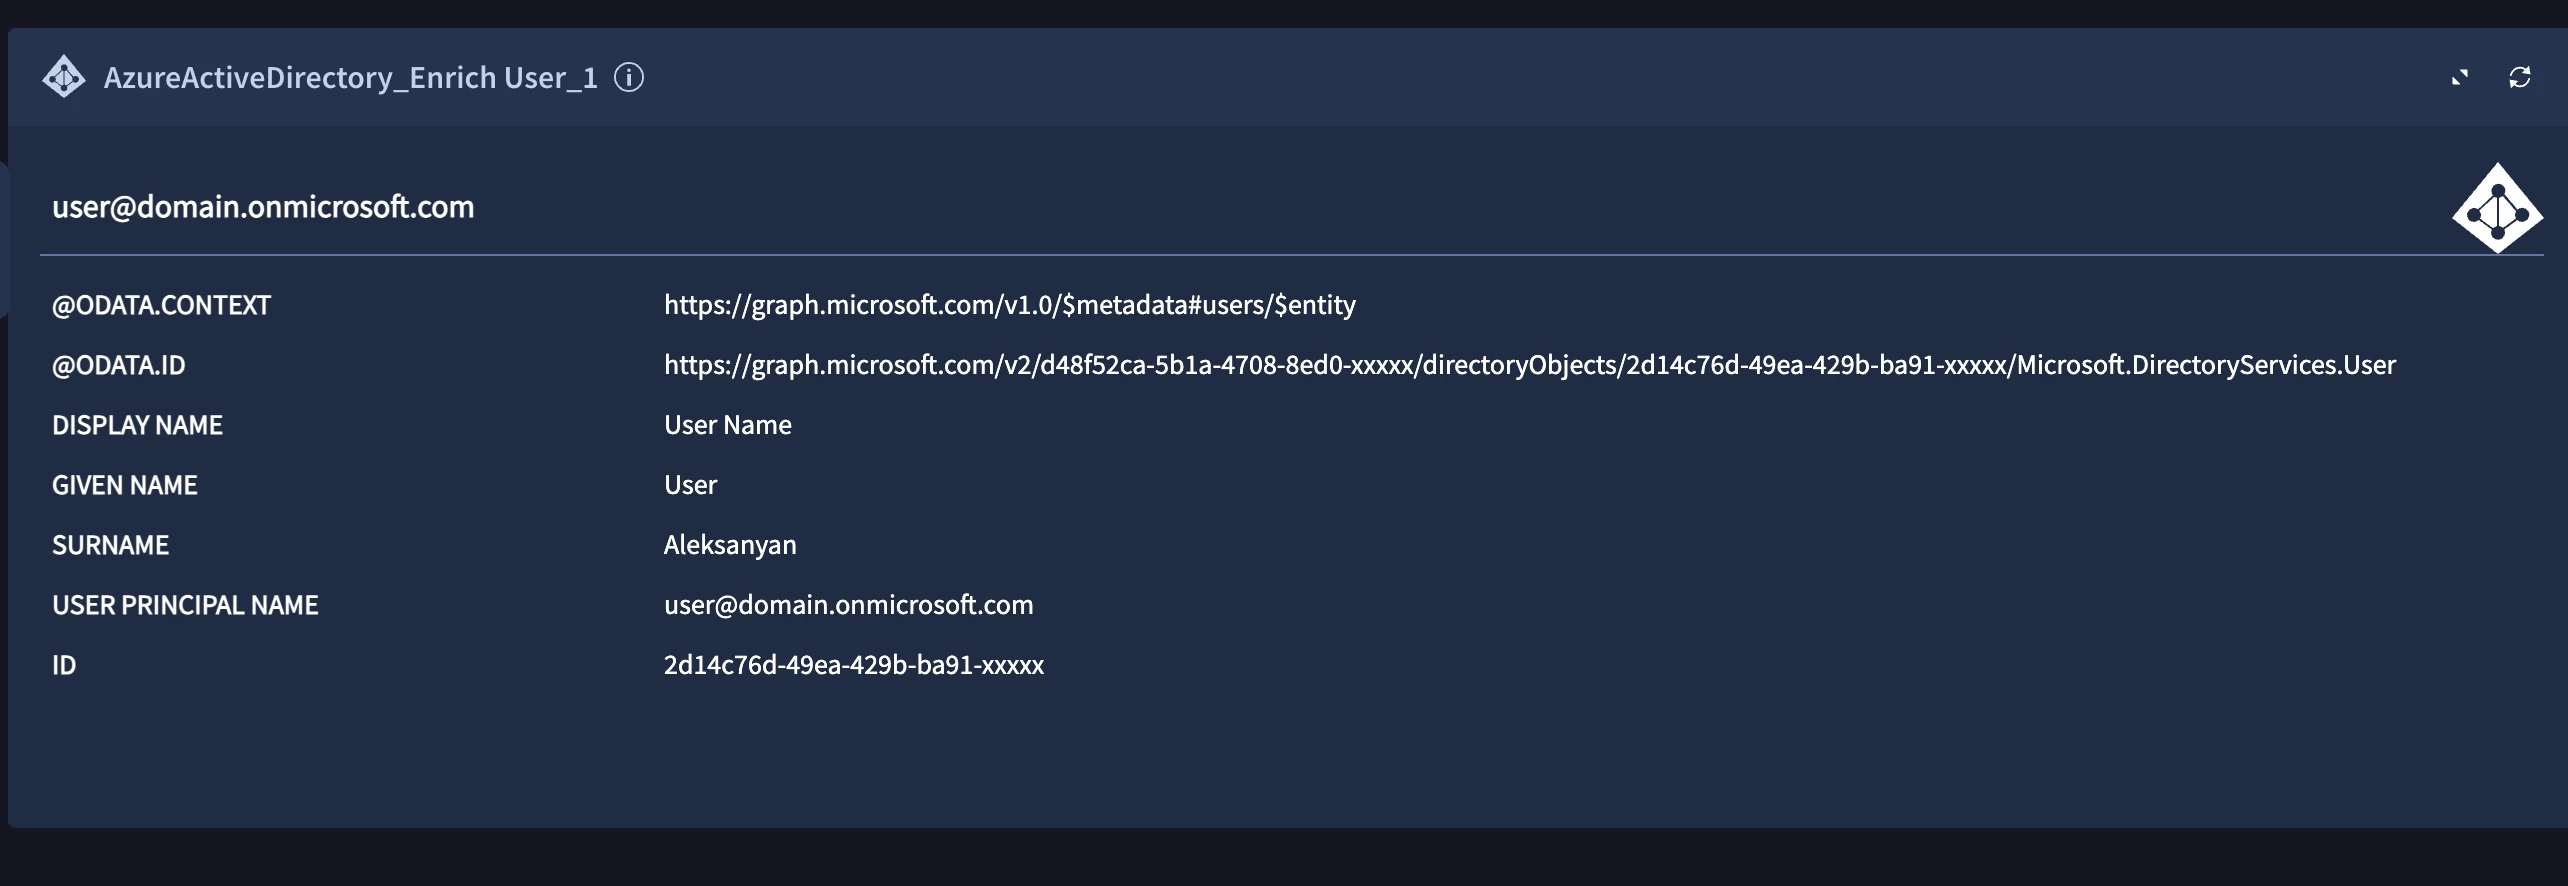Screen dimensions: 2568x886
Task: Expand the widget to full screen
Action: tap(2460, 77)
